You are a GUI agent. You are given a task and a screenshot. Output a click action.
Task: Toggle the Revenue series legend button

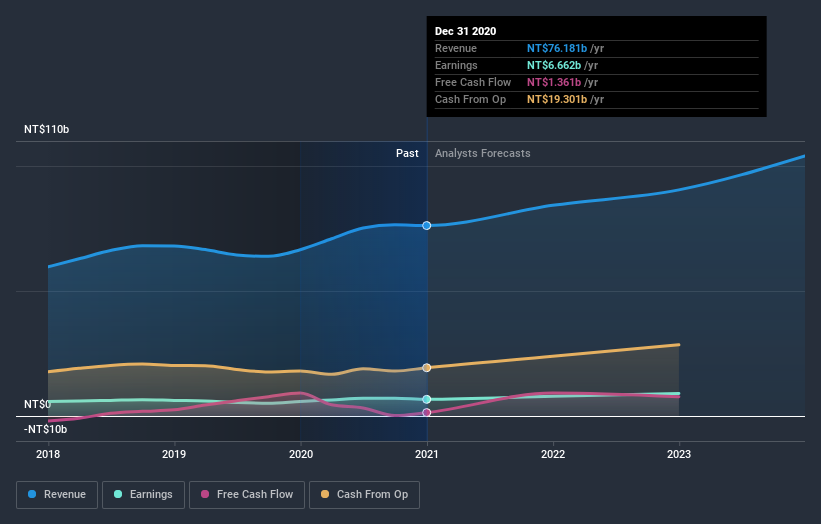pyautogui.click(x=57, y=495)
